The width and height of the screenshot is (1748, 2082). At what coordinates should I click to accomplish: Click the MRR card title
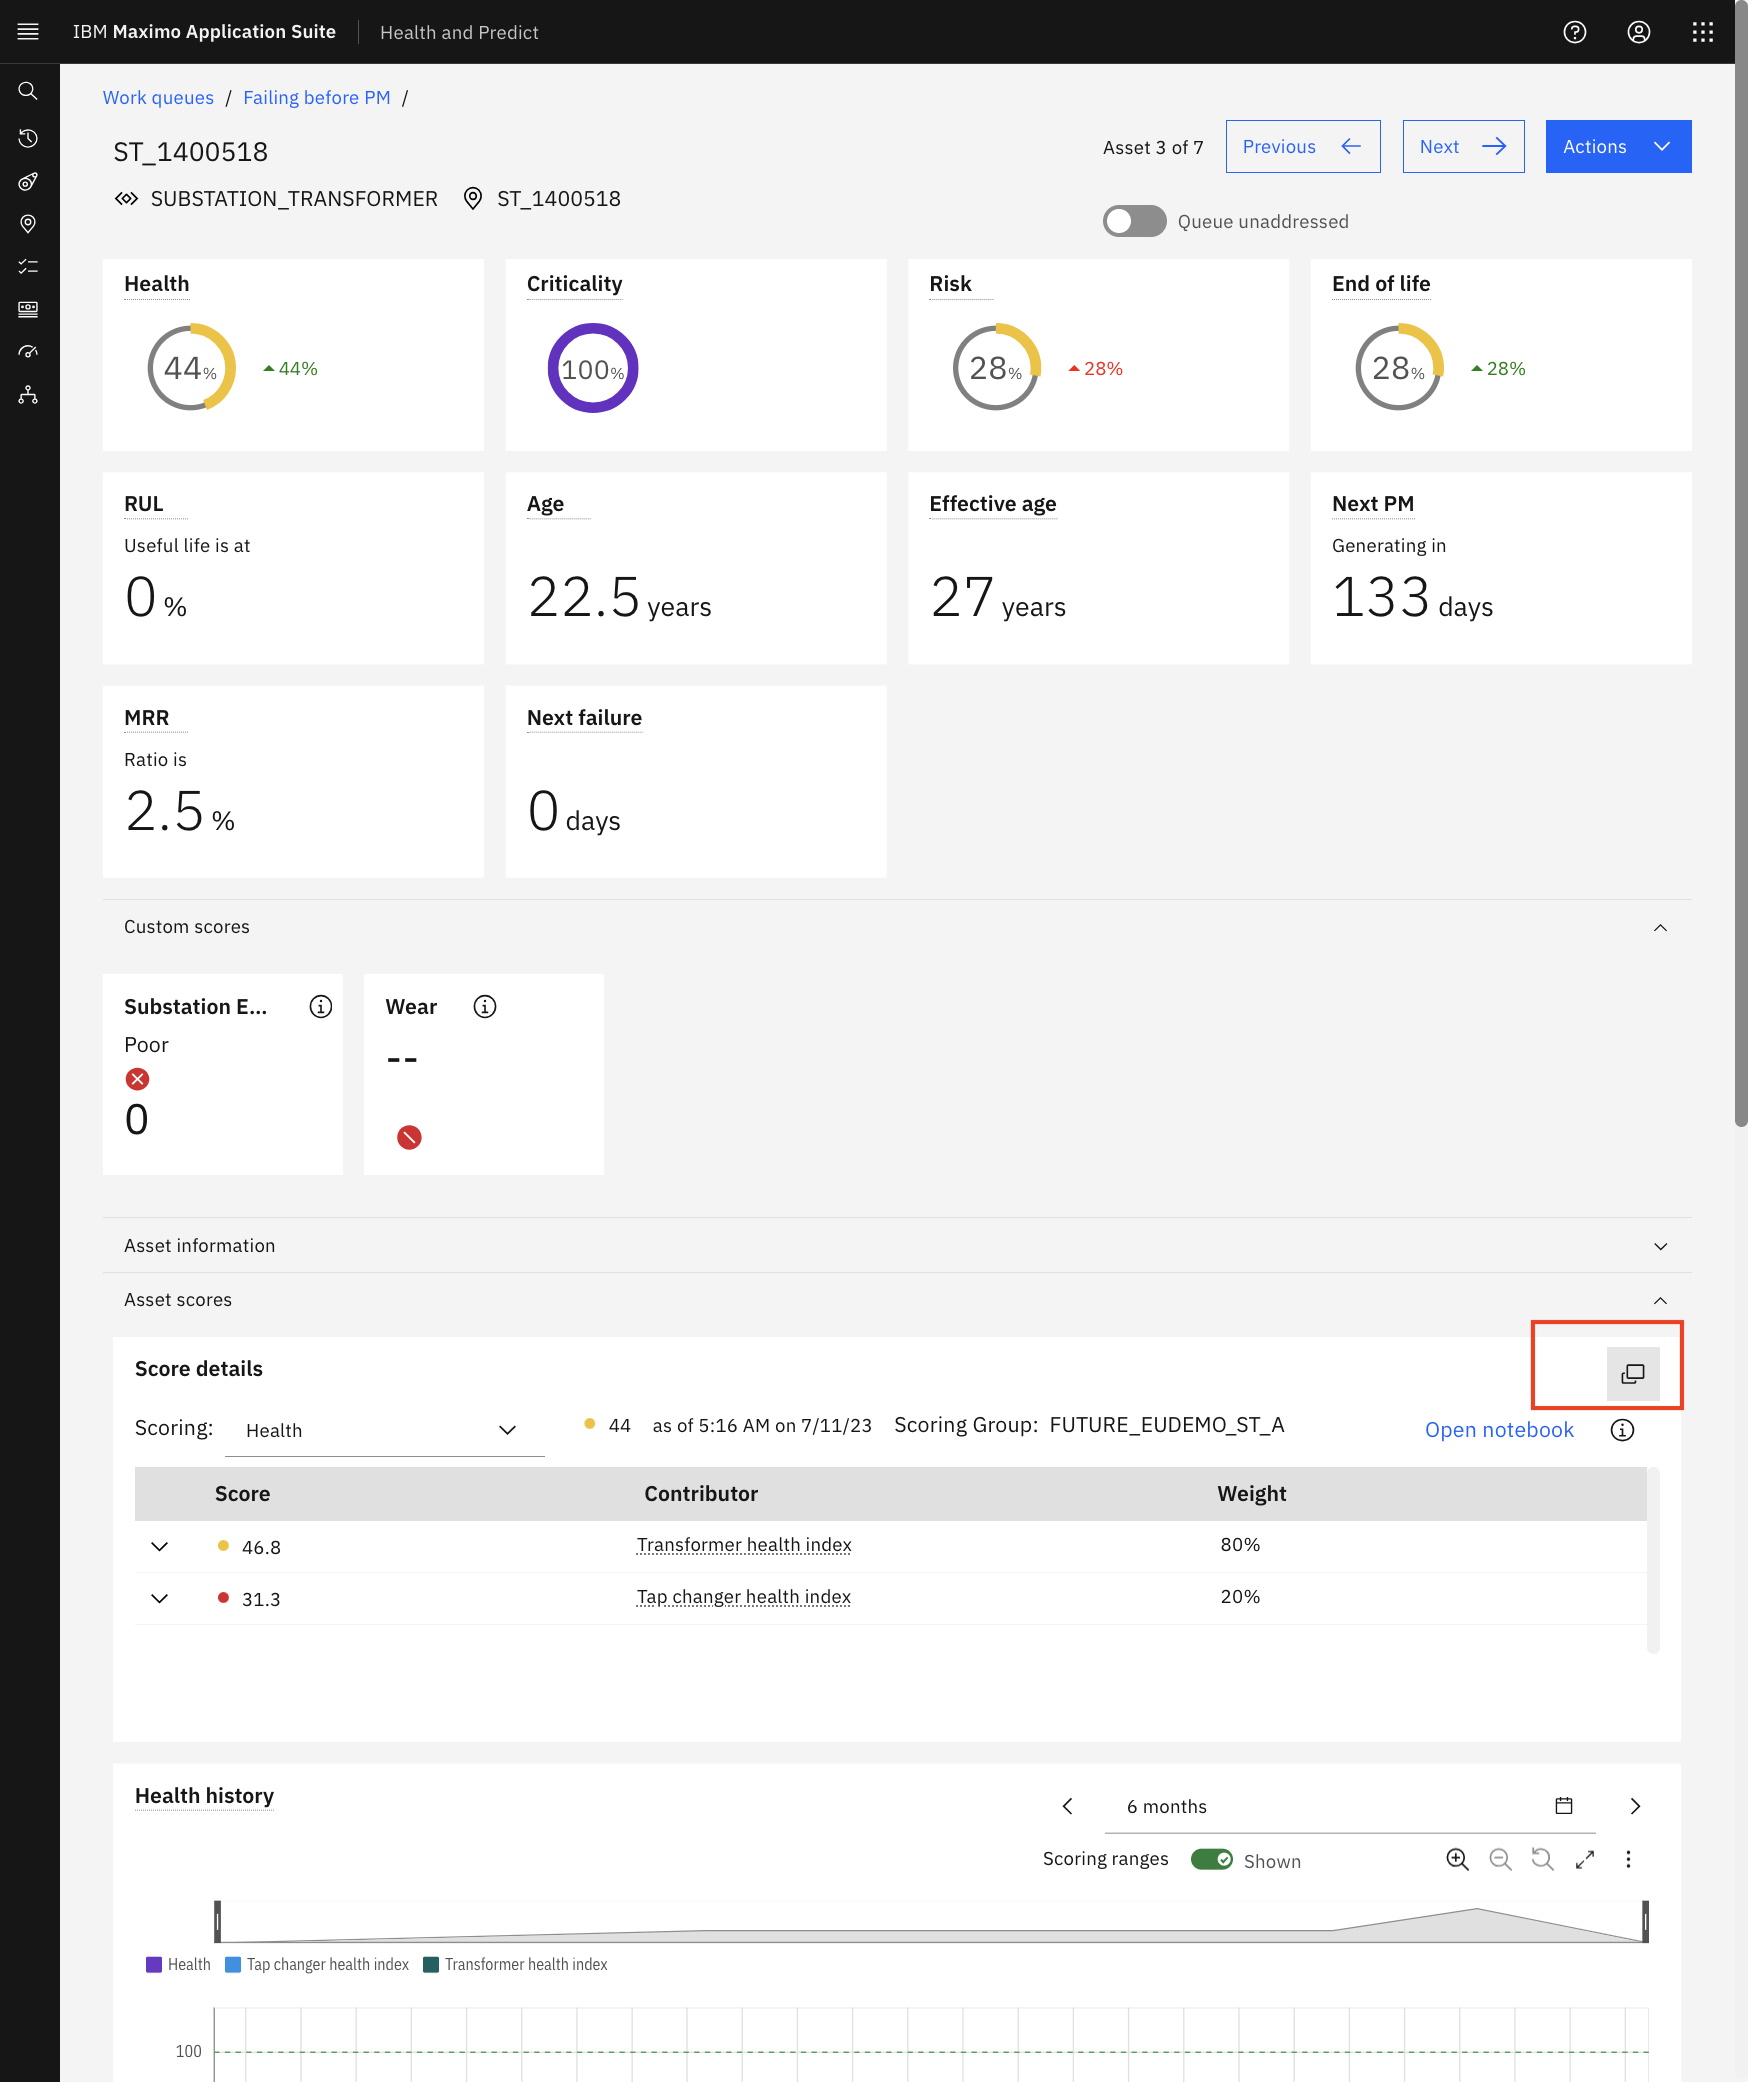(x=147, y=718)
